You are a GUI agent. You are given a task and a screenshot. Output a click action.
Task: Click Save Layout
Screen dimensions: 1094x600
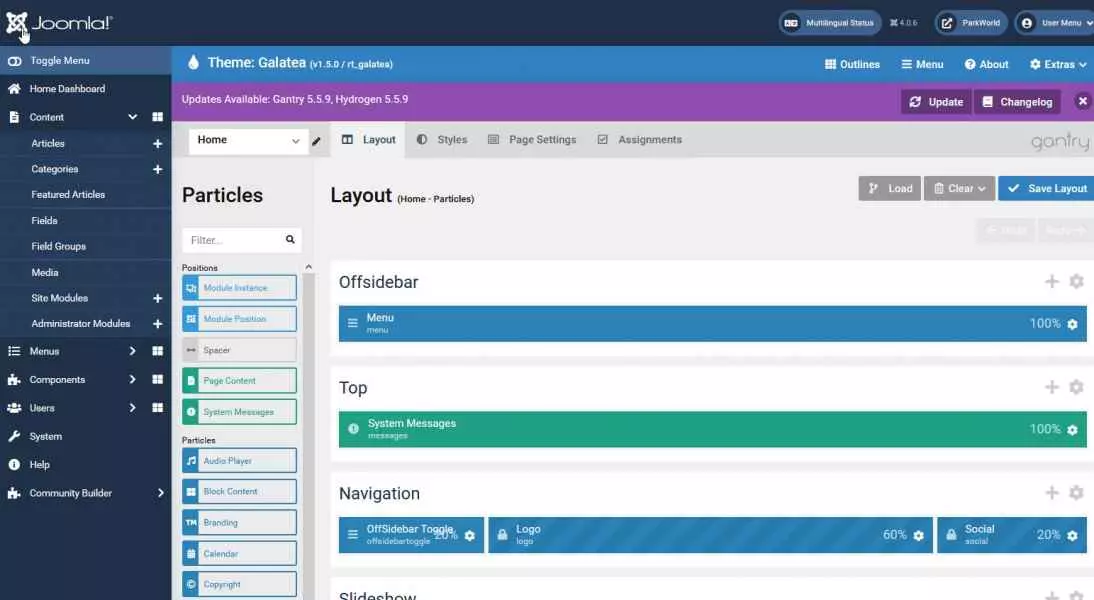[1047, 188]
